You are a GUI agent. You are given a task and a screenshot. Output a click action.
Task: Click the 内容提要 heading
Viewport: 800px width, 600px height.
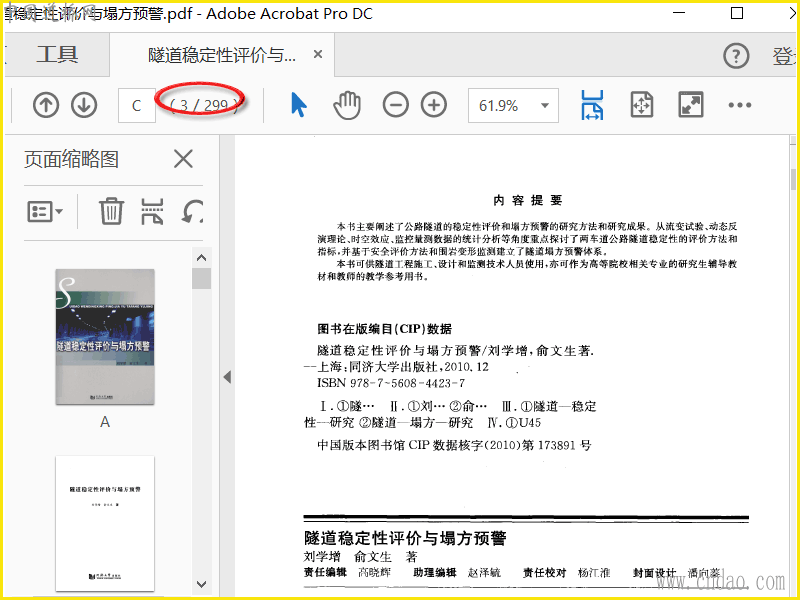pyautogui.click(x=528, y=200)
